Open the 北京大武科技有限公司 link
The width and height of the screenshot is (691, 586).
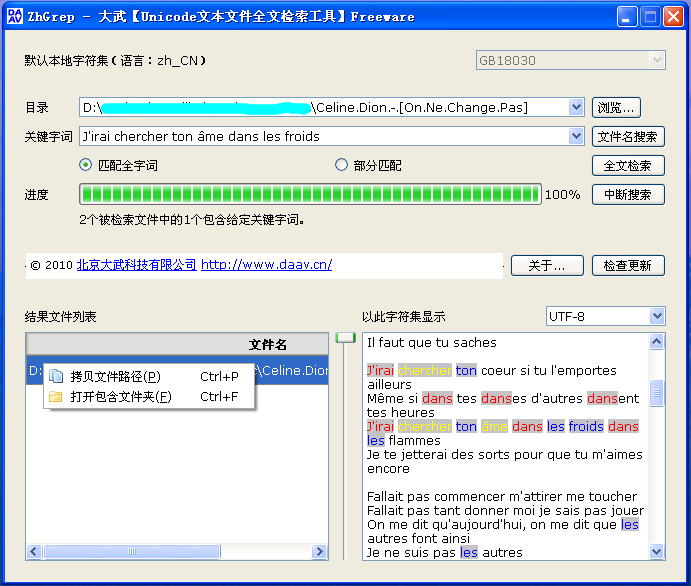[137, 265]
